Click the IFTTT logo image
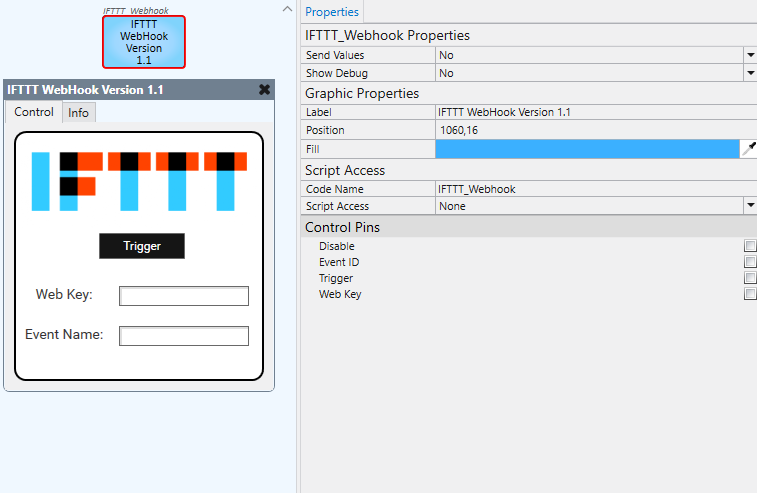757x493 pixels. coord(139,181)
